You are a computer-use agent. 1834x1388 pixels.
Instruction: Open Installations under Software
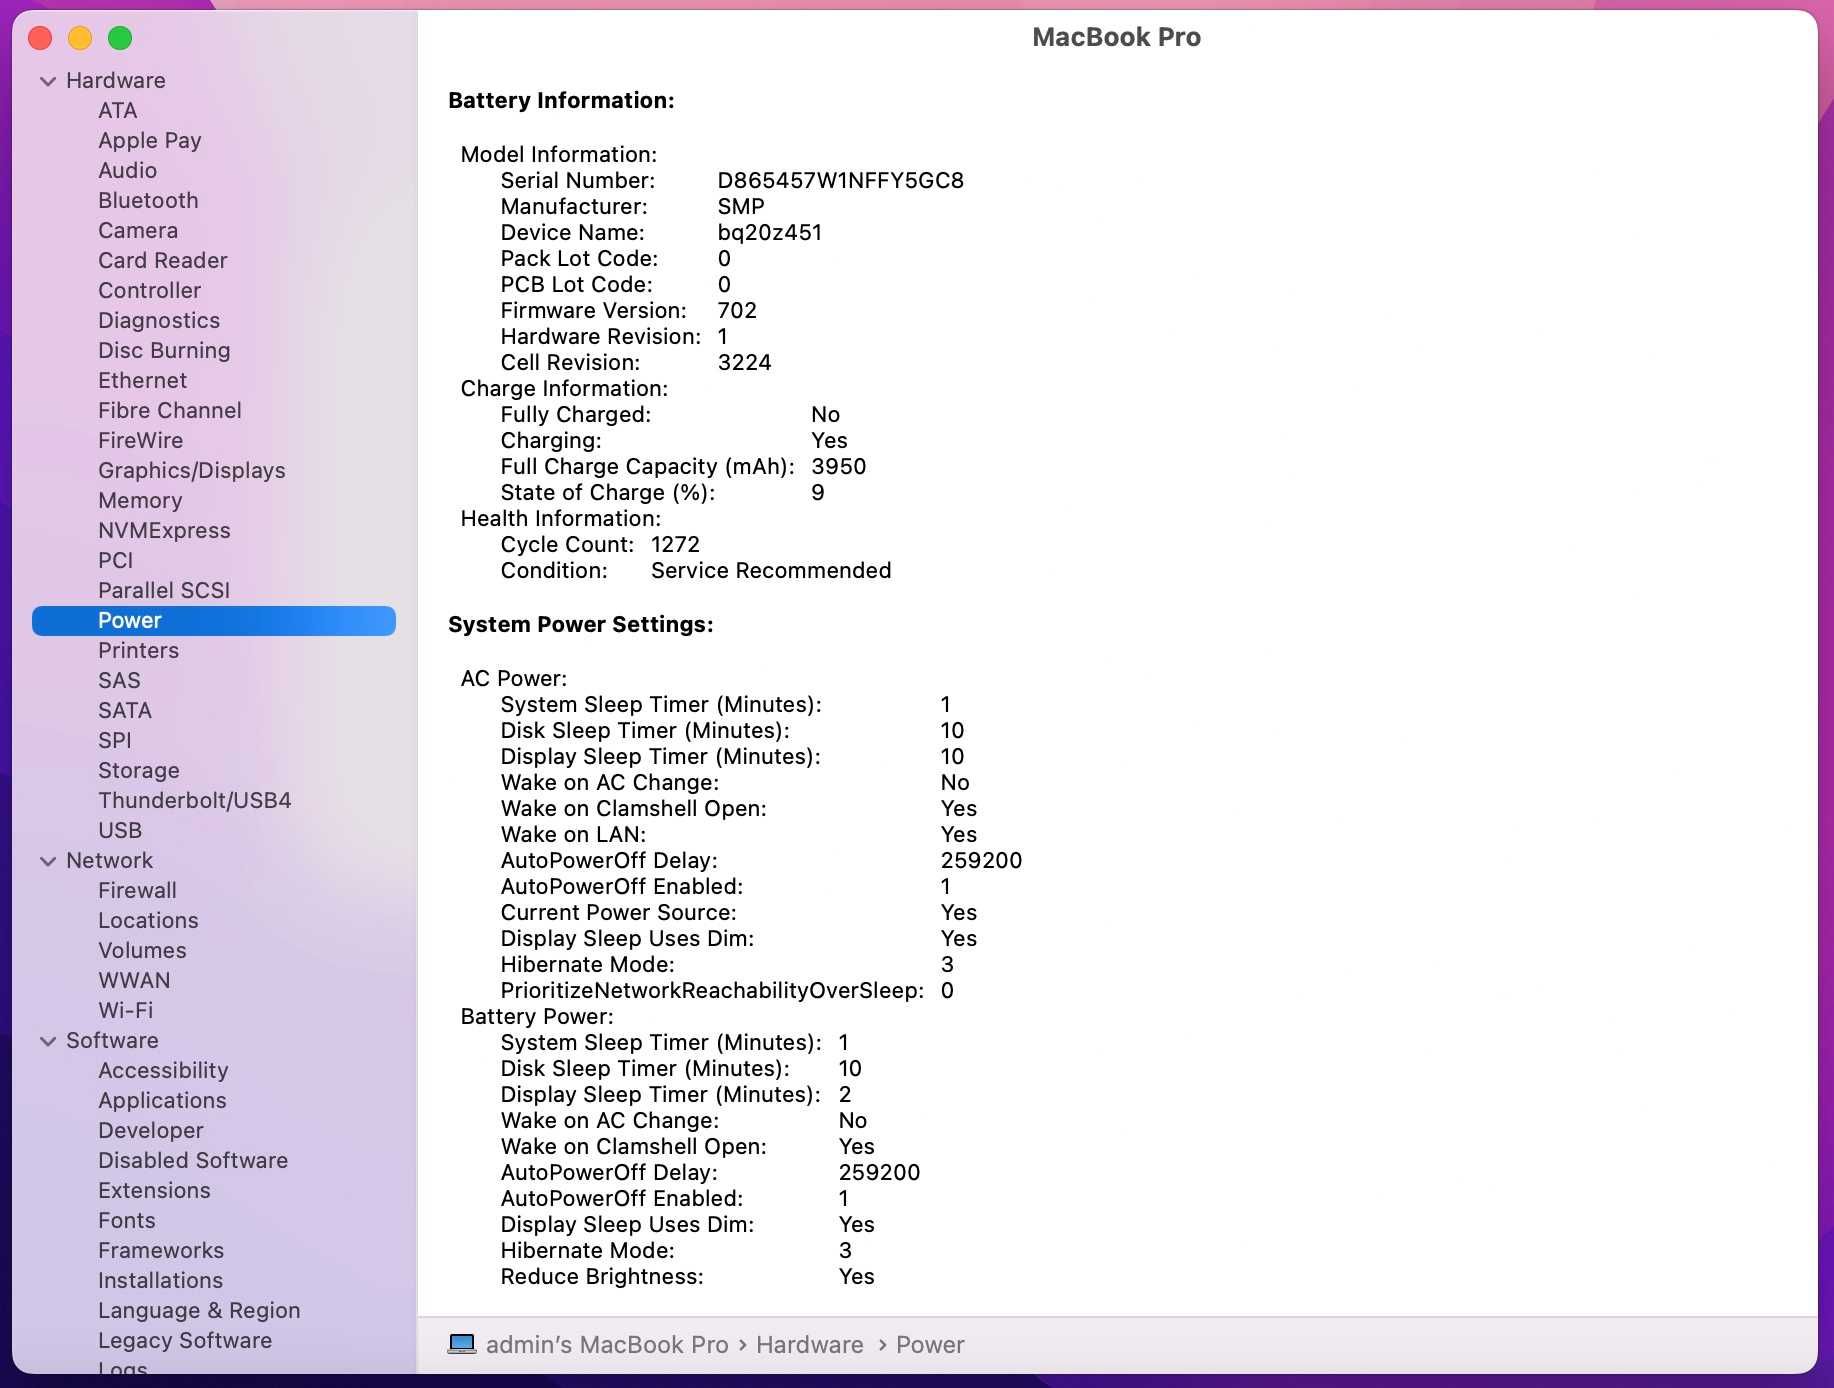(x=160, y=1281)
